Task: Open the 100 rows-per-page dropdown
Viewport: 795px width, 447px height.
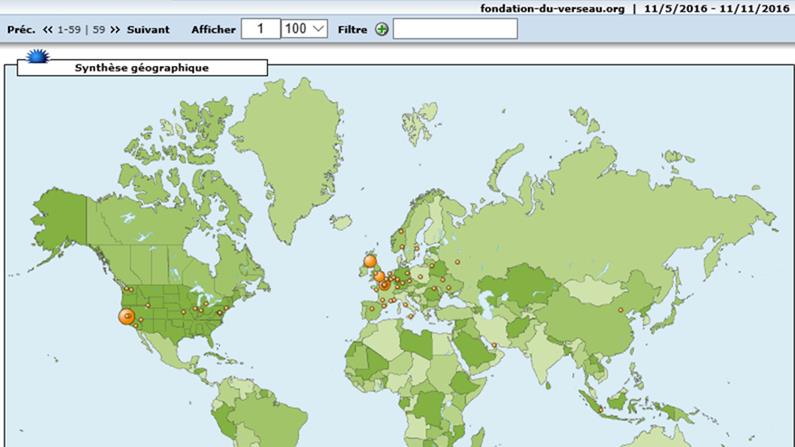Action: 304,29
